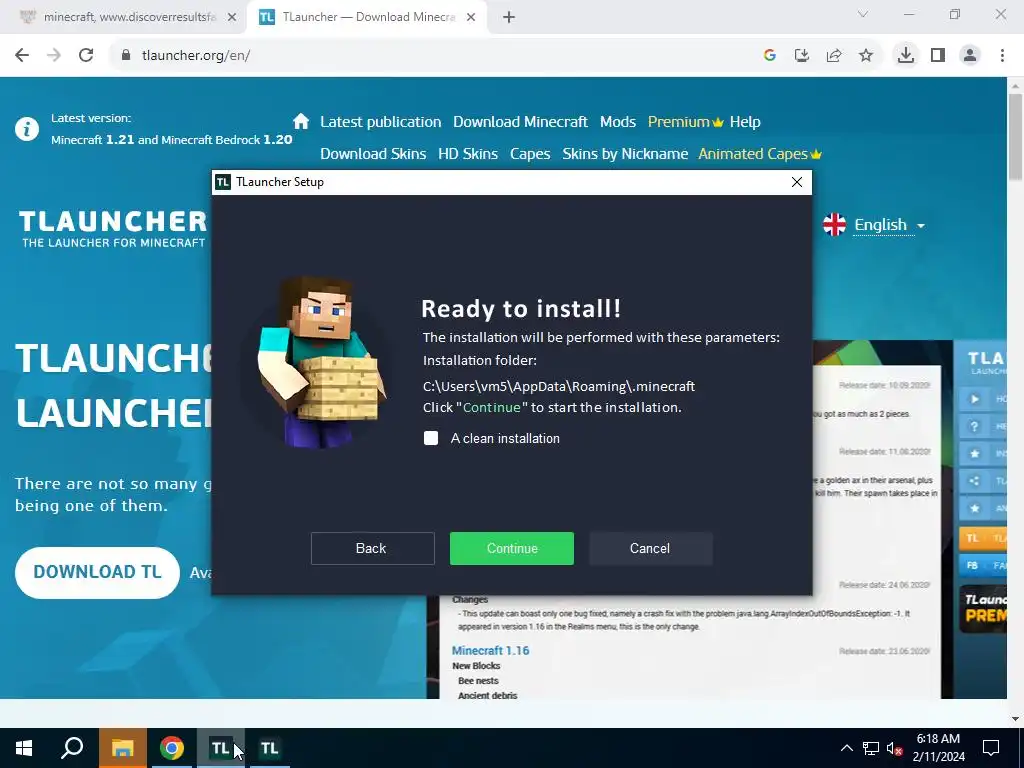1024x768 pixels.
Task: Enable the 'A clean installation' checkbox
Action: (431, 438)
